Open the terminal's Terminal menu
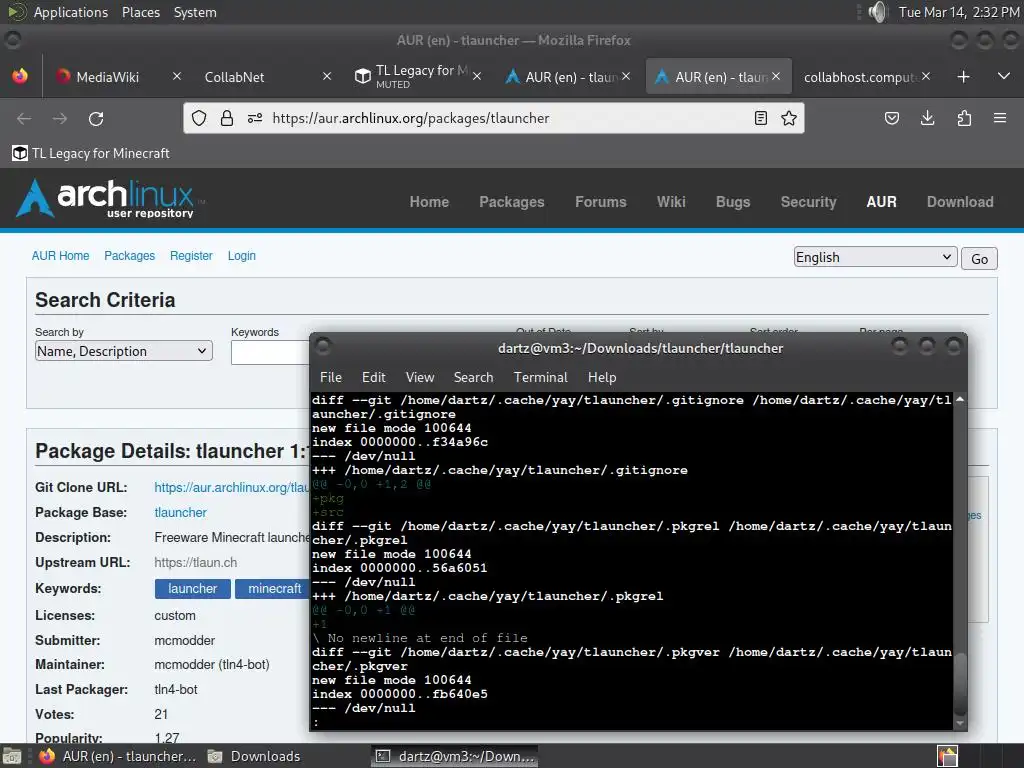The image size is (1024, 768). pyautogui.click(x=540, y=377)
